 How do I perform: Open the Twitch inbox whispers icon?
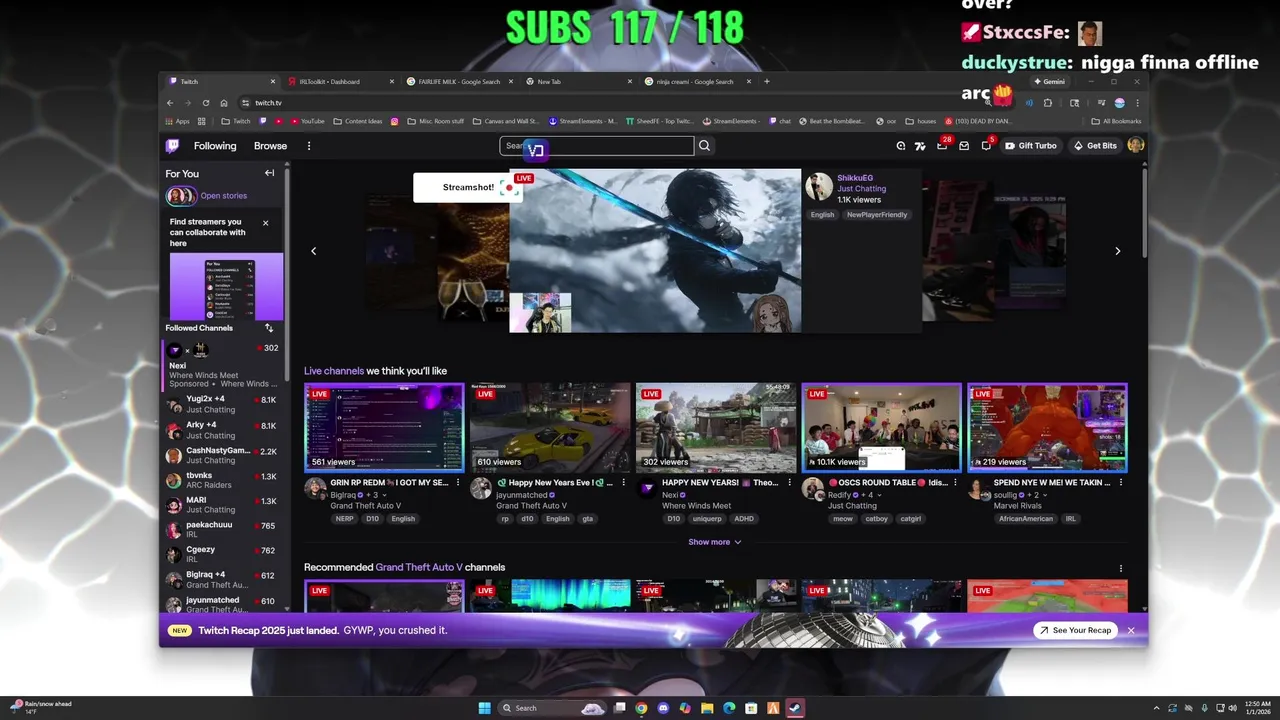tap(964, 146)
